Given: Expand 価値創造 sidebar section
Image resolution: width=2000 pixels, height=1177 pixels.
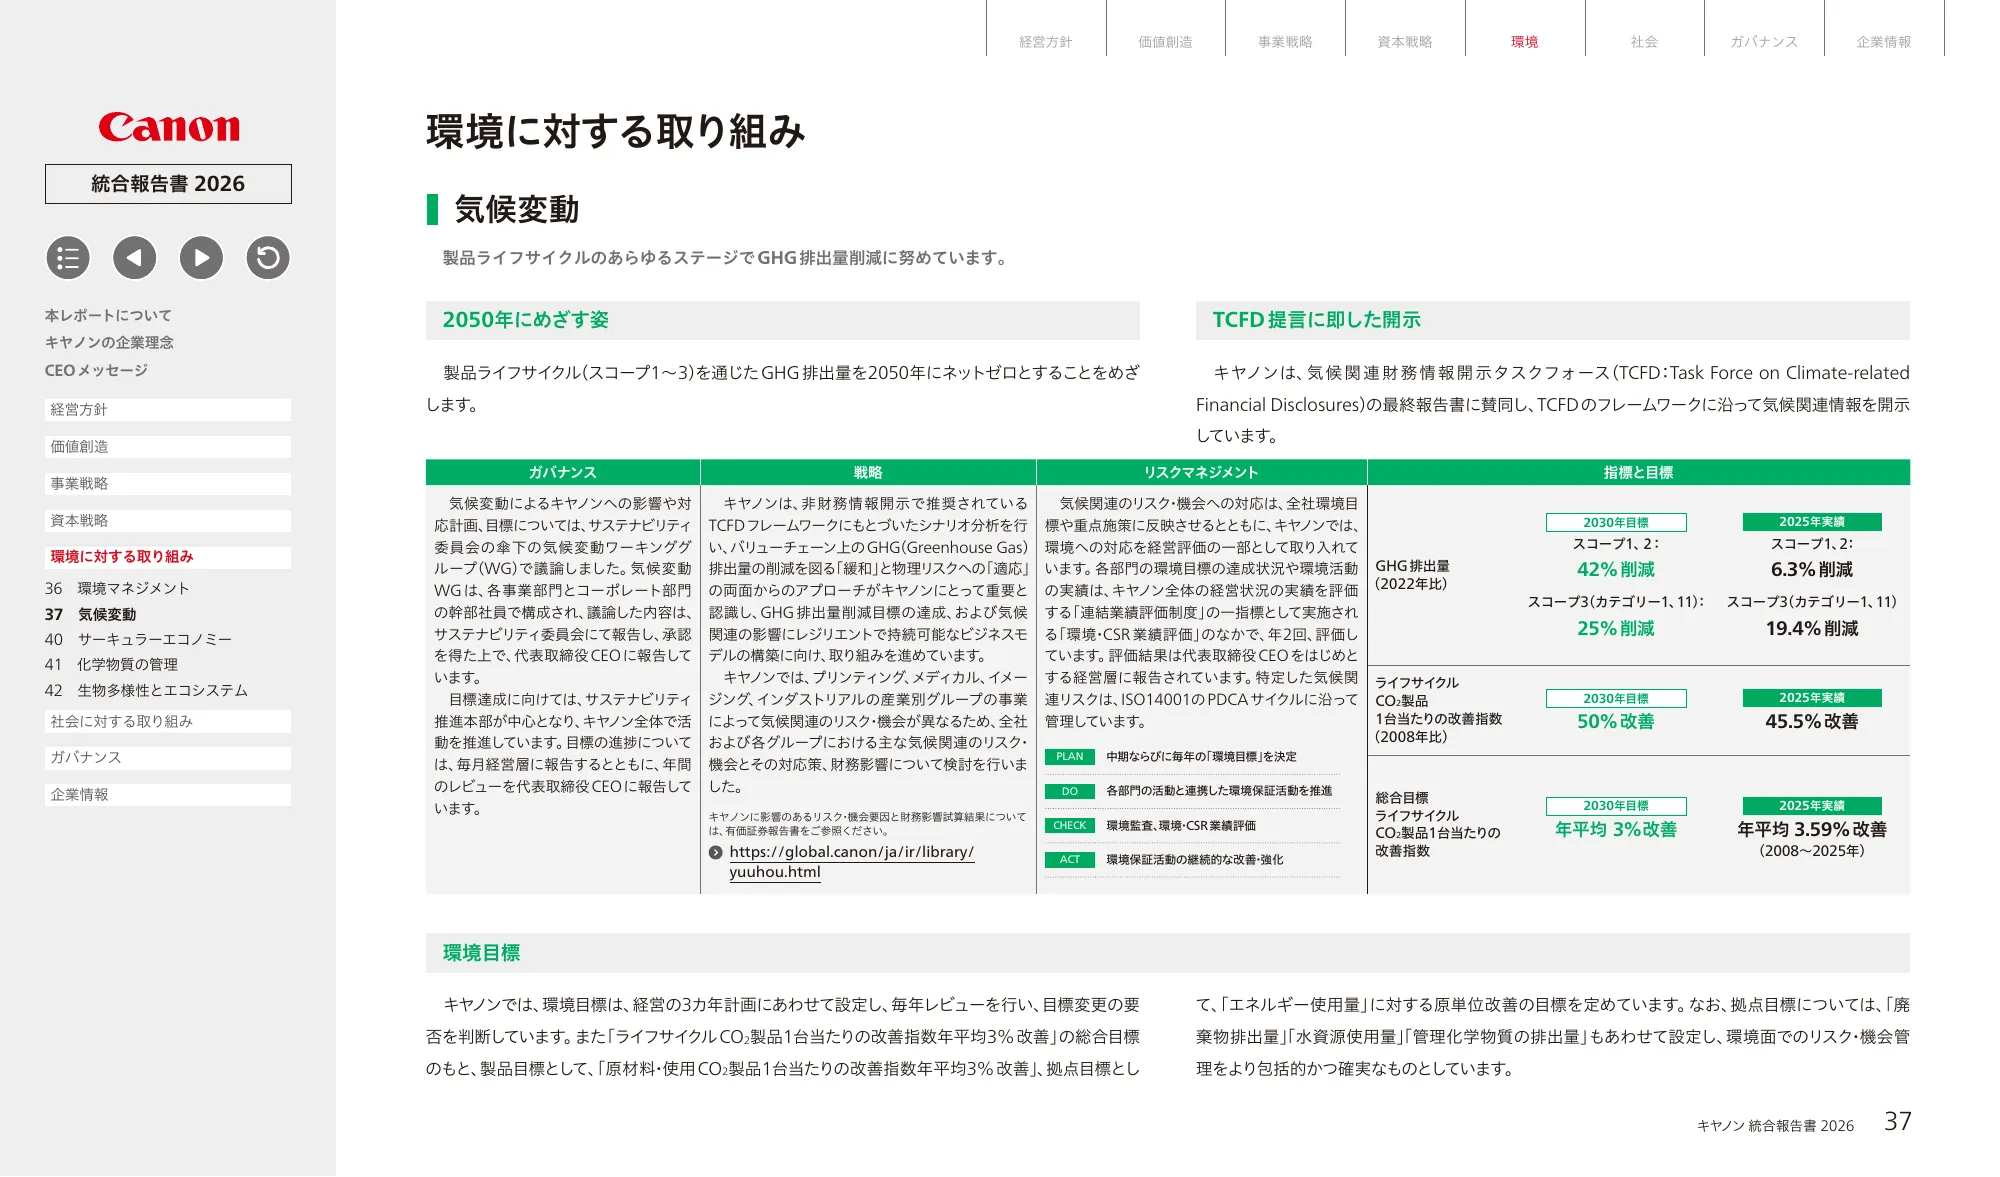Looking at the screenshot, I should point(168,447).
